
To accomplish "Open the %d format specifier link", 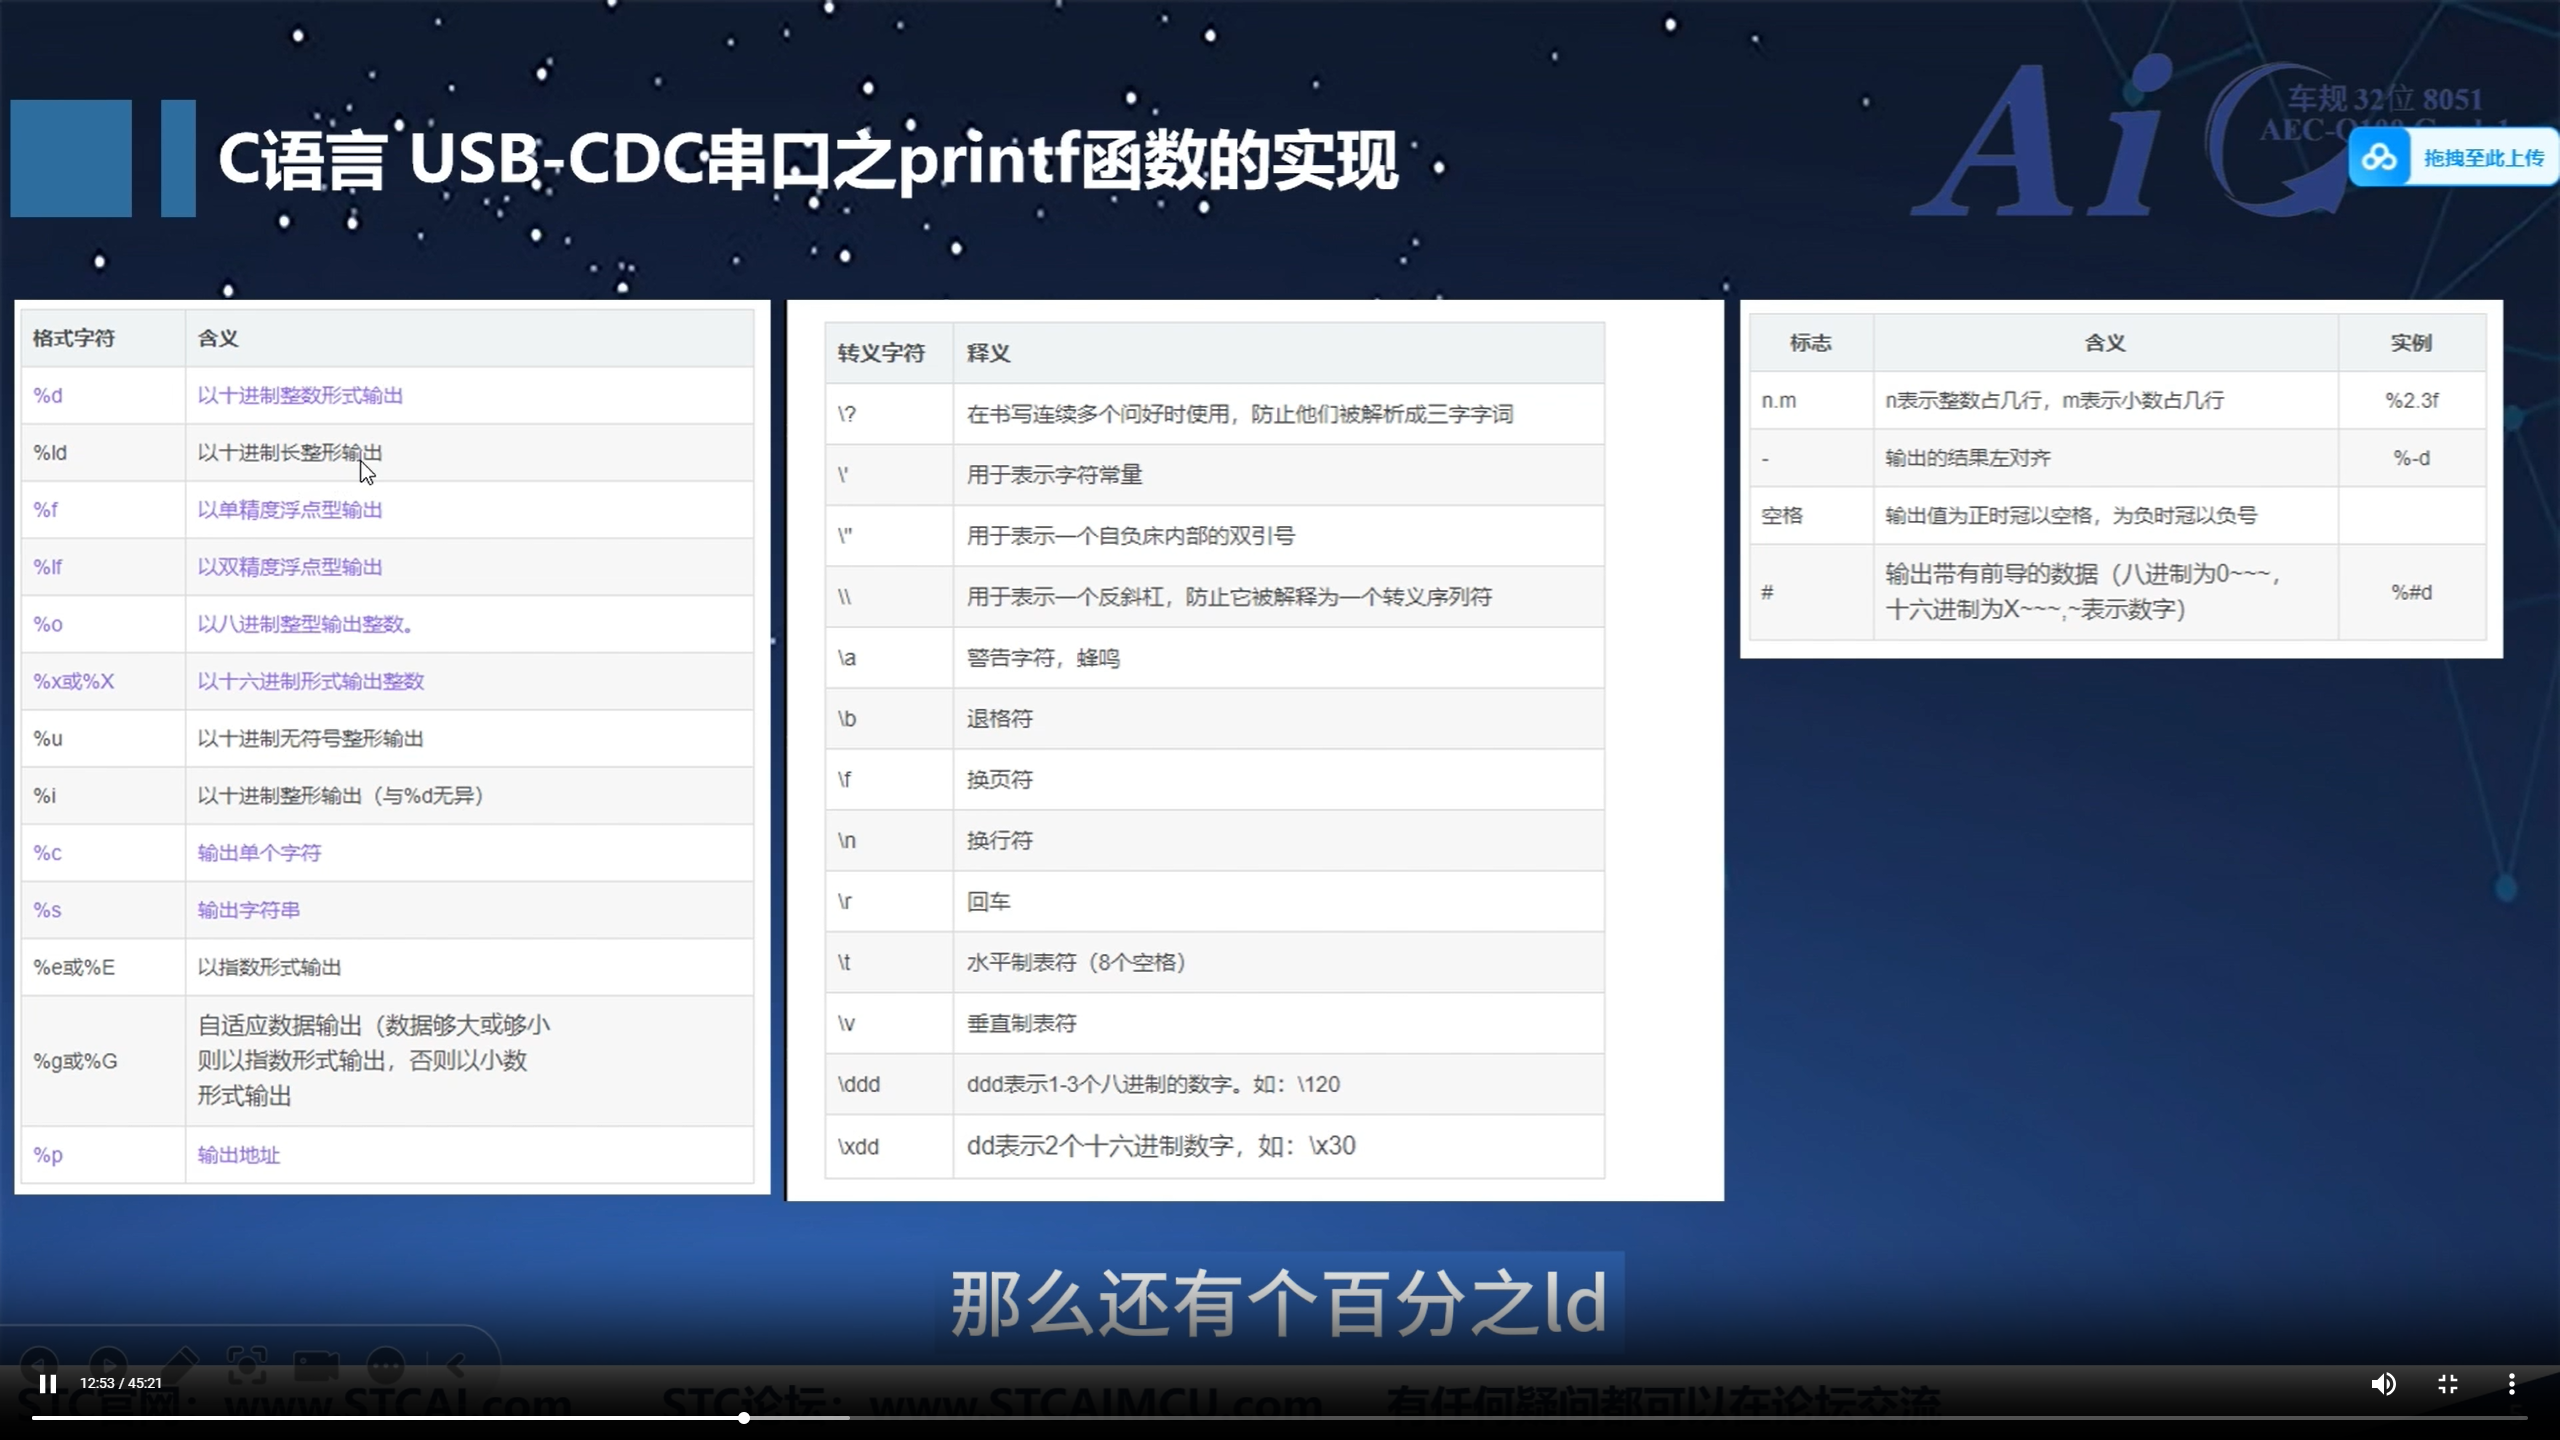I will click(48, 395).
